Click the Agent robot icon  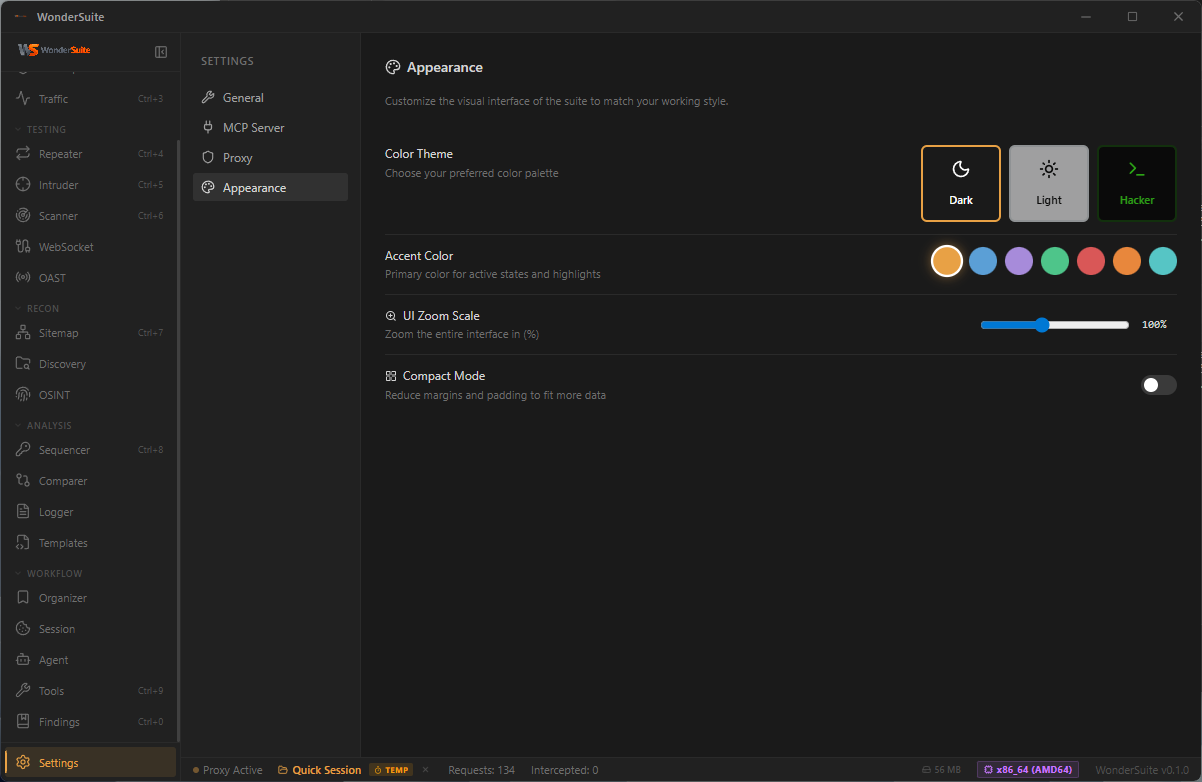[x=23, y=660]
